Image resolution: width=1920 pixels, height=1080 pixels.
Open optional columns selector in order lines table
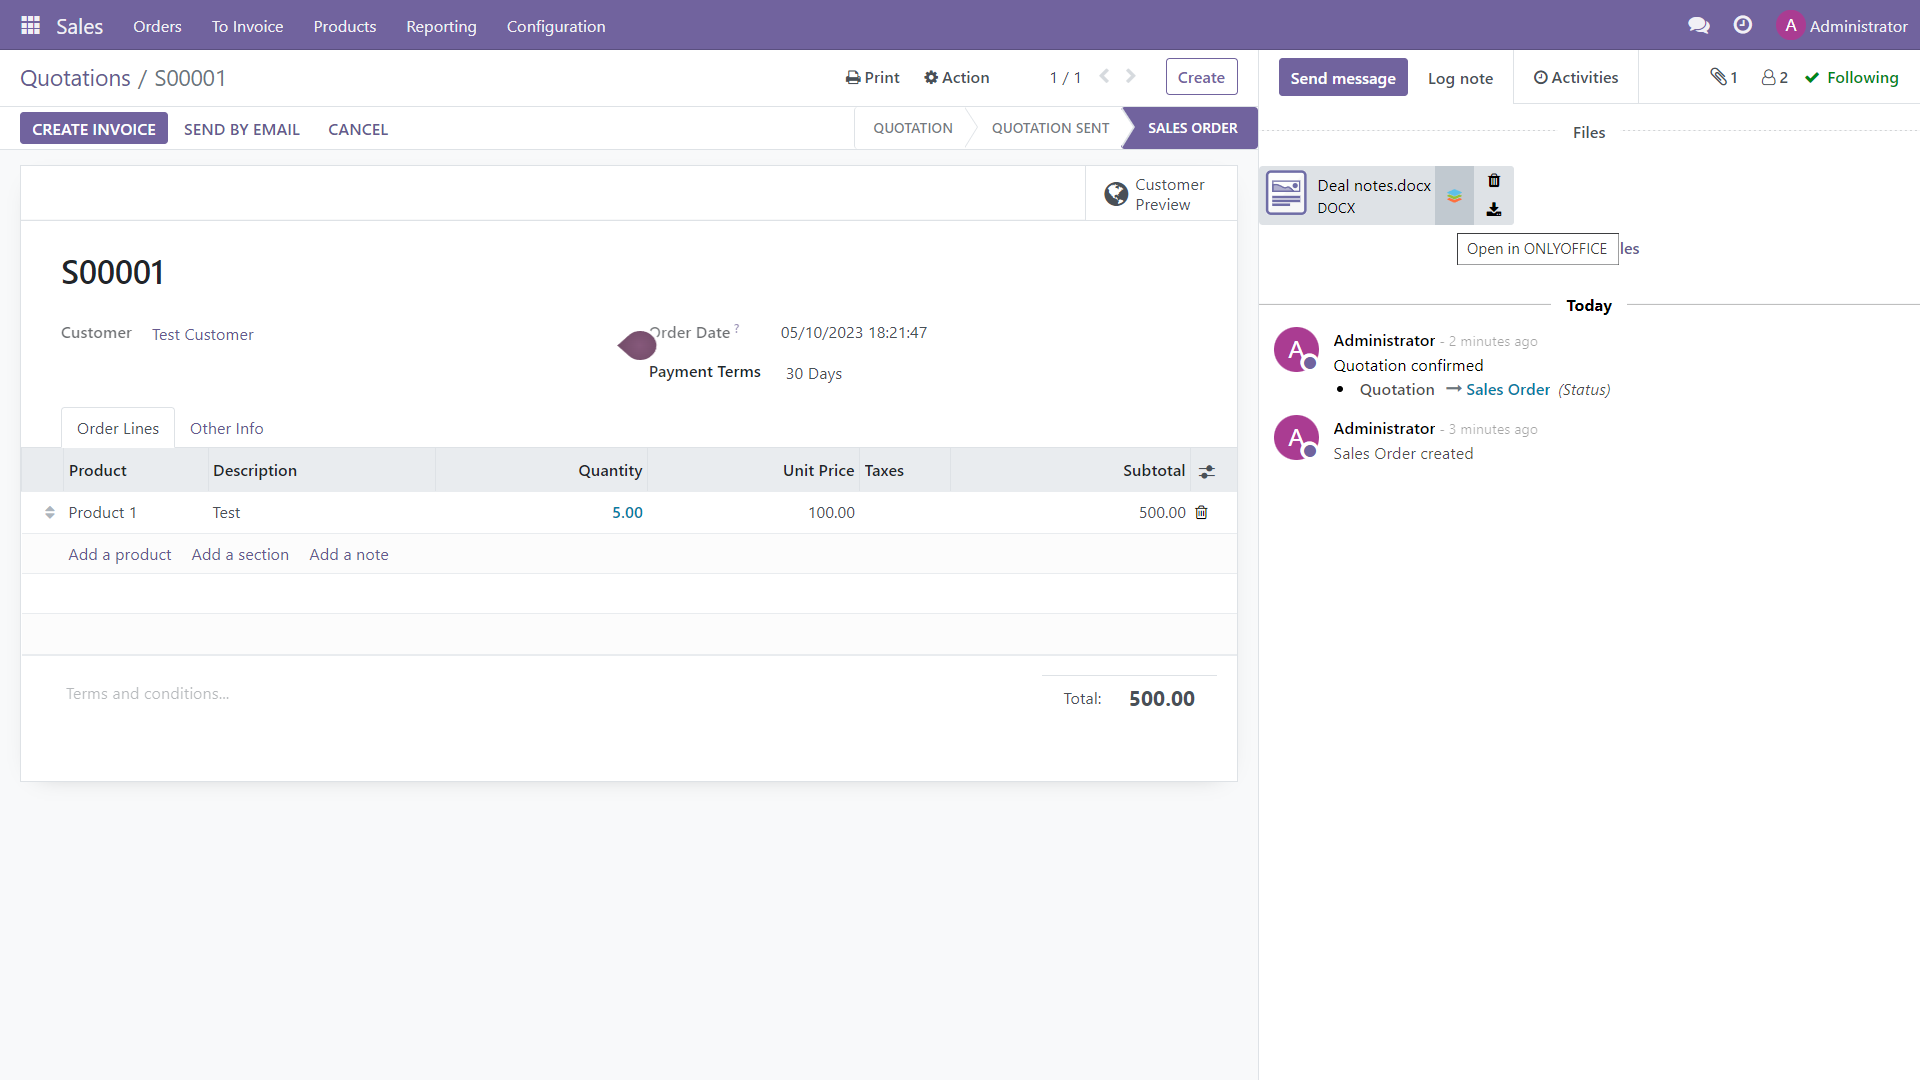1207,470
